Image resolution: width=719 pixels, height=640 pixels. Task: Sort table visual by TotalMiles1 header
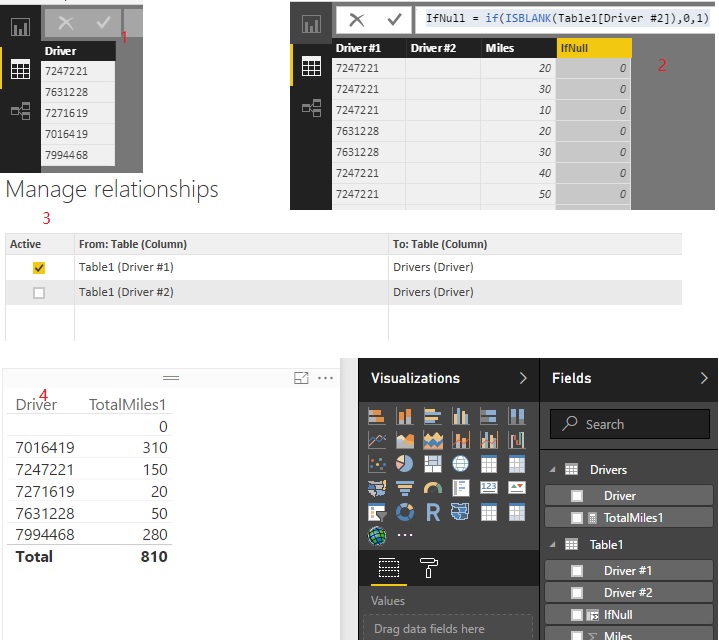tap(127, 404)
